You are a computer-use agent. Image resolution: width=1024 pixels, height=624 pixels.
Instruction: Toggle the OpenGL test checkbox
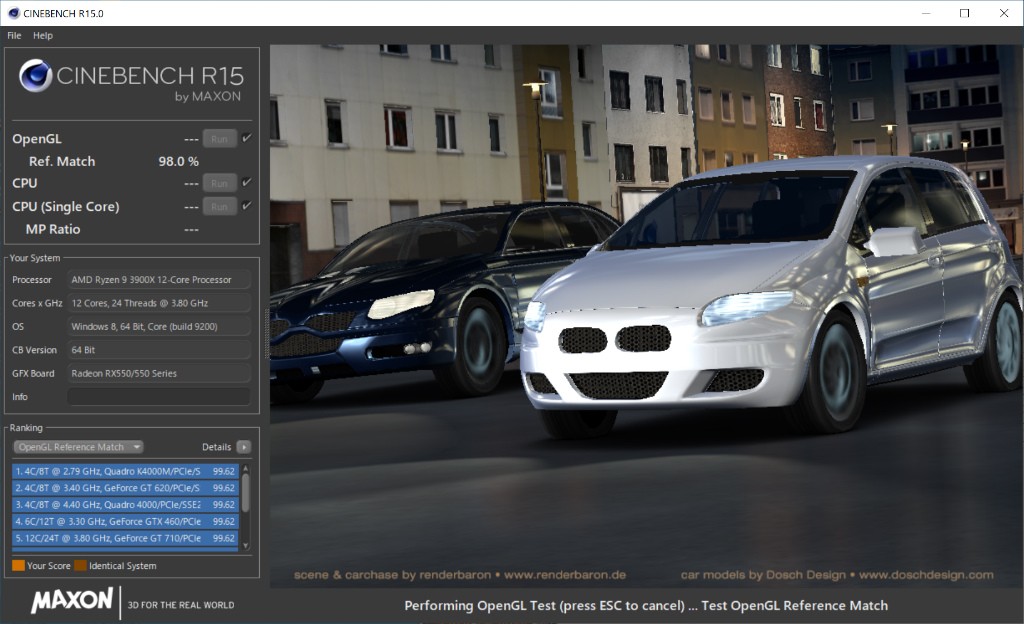click(247, 138)
